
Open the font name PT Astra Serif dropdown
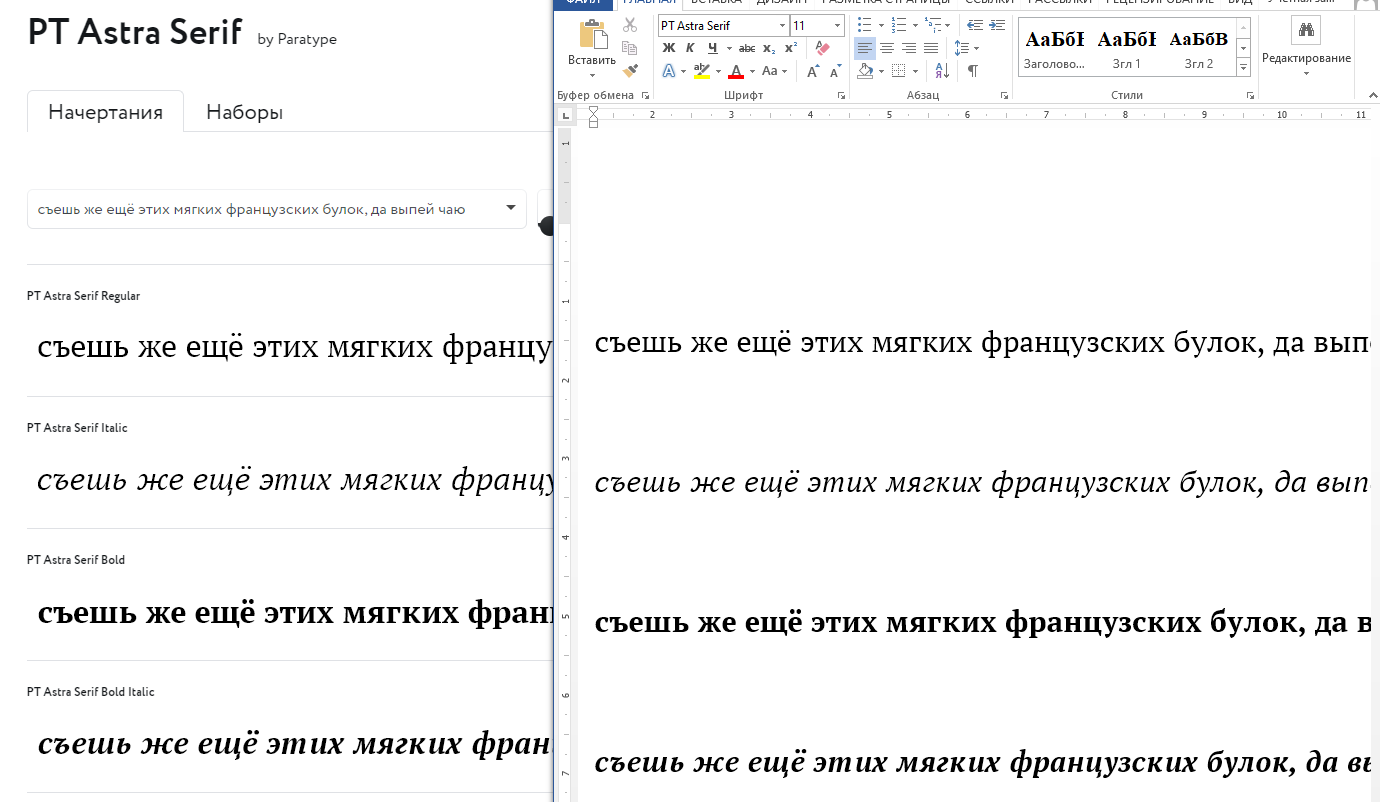point(782,26)
